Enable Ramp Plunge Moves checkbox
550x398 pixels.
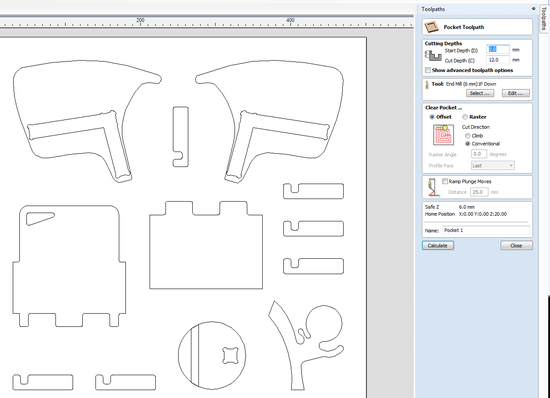tap(445, 181)
